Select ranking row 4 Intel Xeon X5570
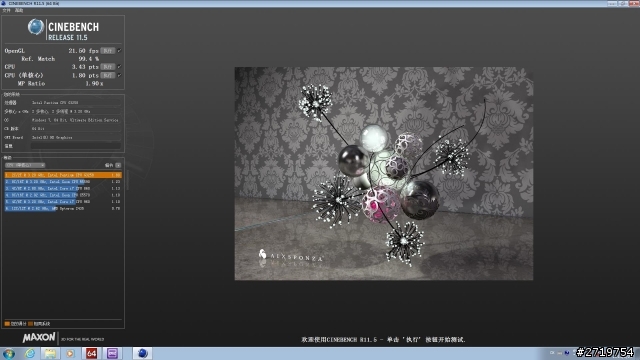The image size is (640, 360). (x=63, y=195)
